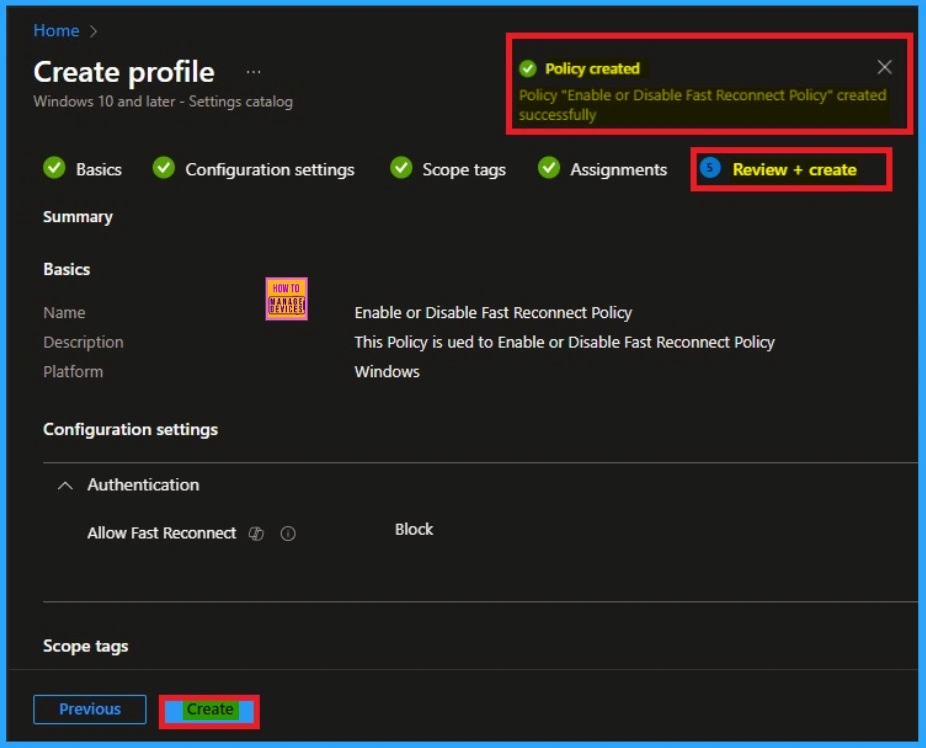Click the 'Authentication' section title
The image size is (926, 748).
tap(143, 485)
